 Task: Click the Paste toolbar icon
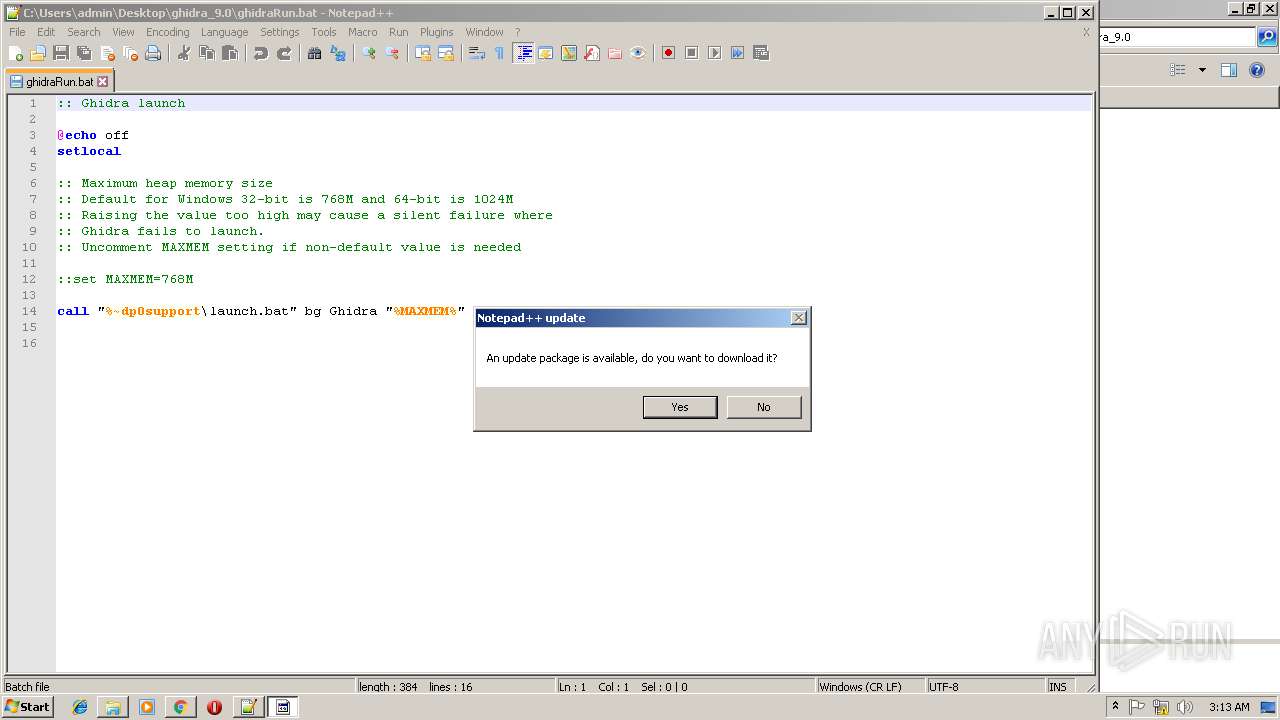230,53
